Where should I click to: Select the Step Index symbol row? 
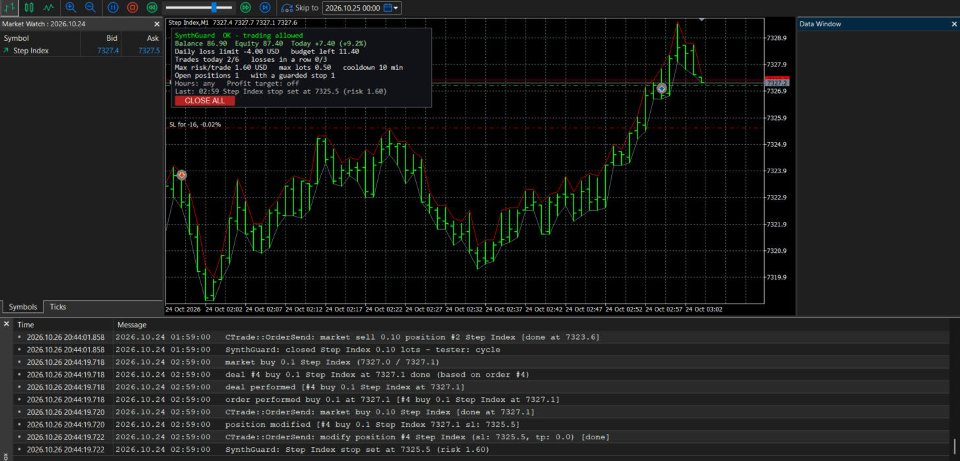coord(81,51)
